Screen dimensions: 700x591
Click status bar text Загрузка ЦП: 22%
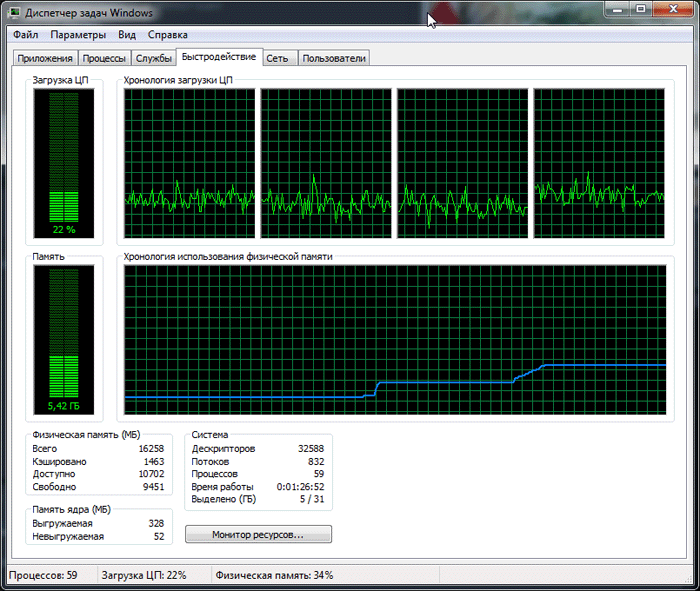tap(144, 575)
